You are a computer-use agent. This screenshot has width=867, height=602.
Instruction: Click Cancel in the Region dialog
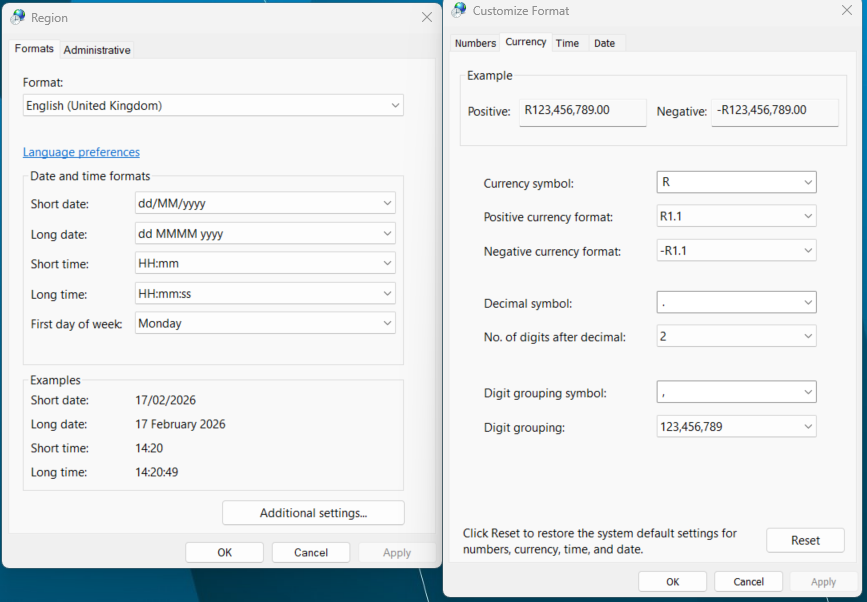[310, 552]
